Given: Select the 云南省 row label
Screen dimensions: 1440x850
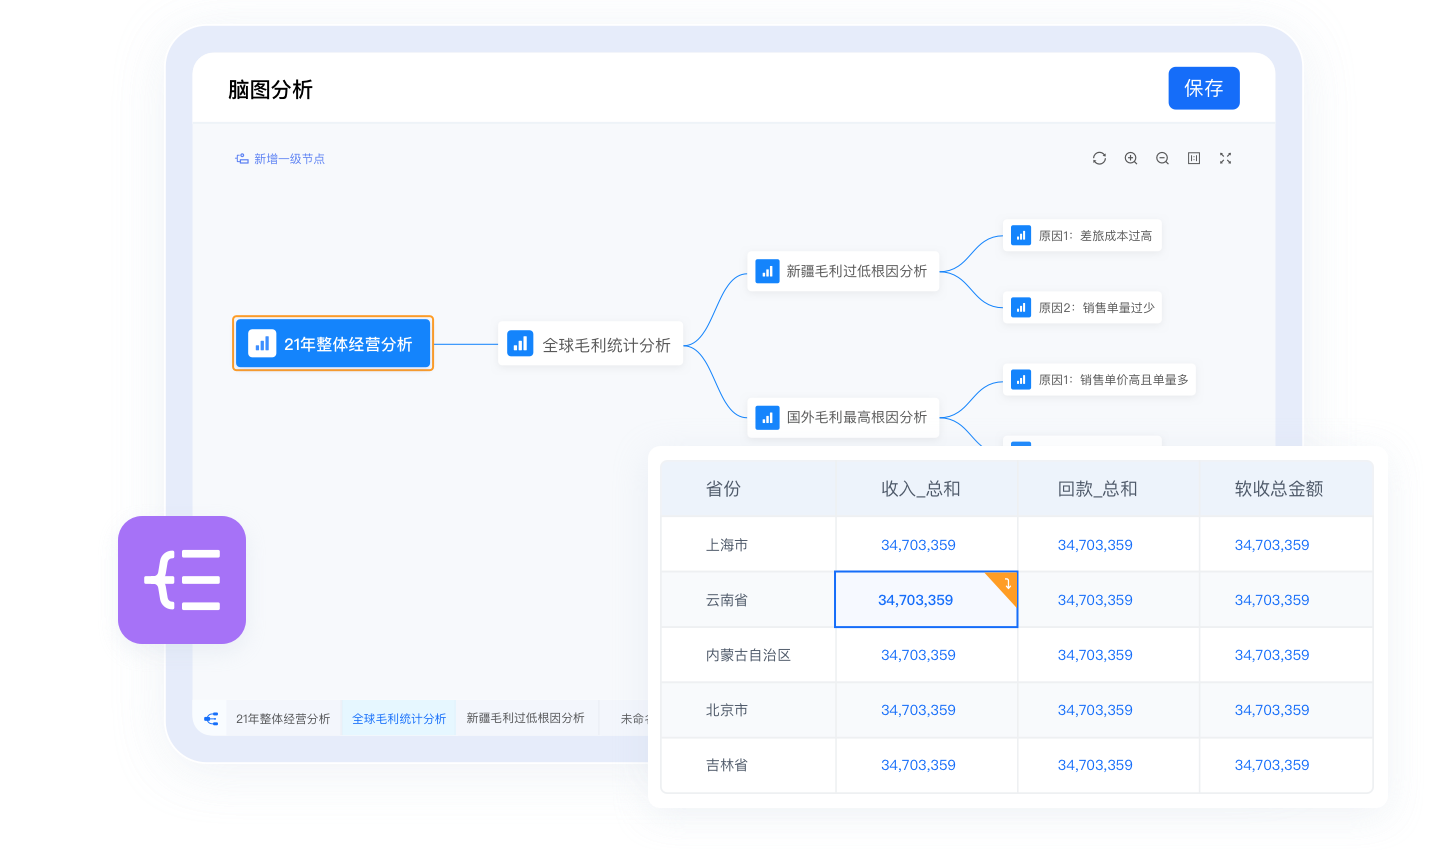Looking at the screenshot, I should coord(727,599).
